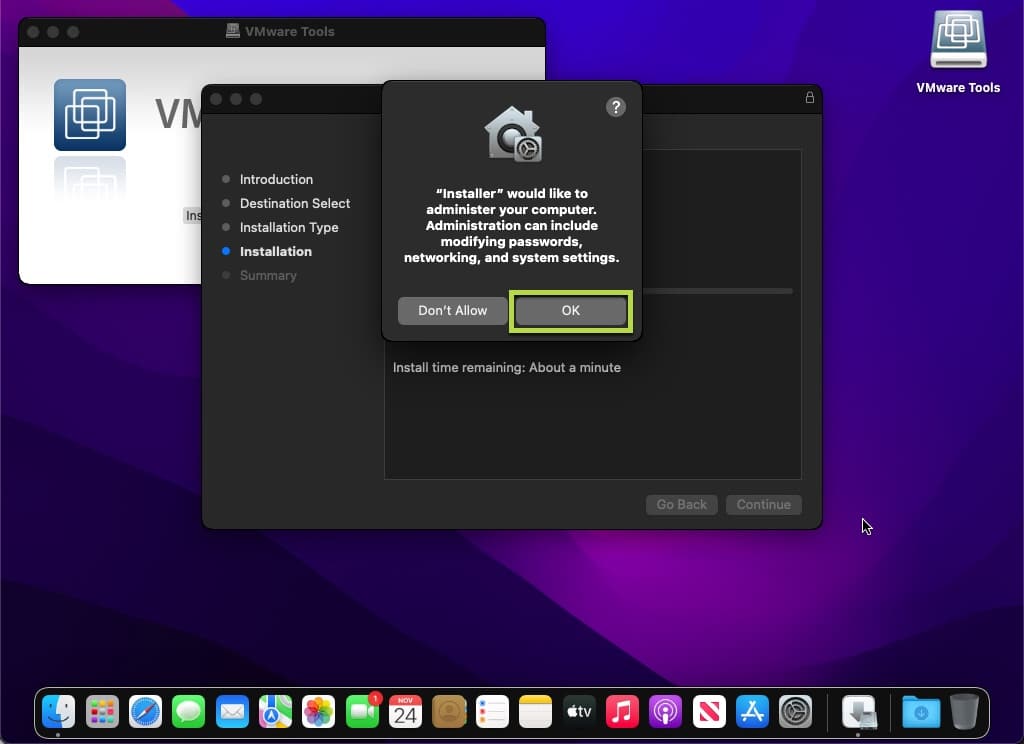Open Mail from the Dock

click(232, 711)
